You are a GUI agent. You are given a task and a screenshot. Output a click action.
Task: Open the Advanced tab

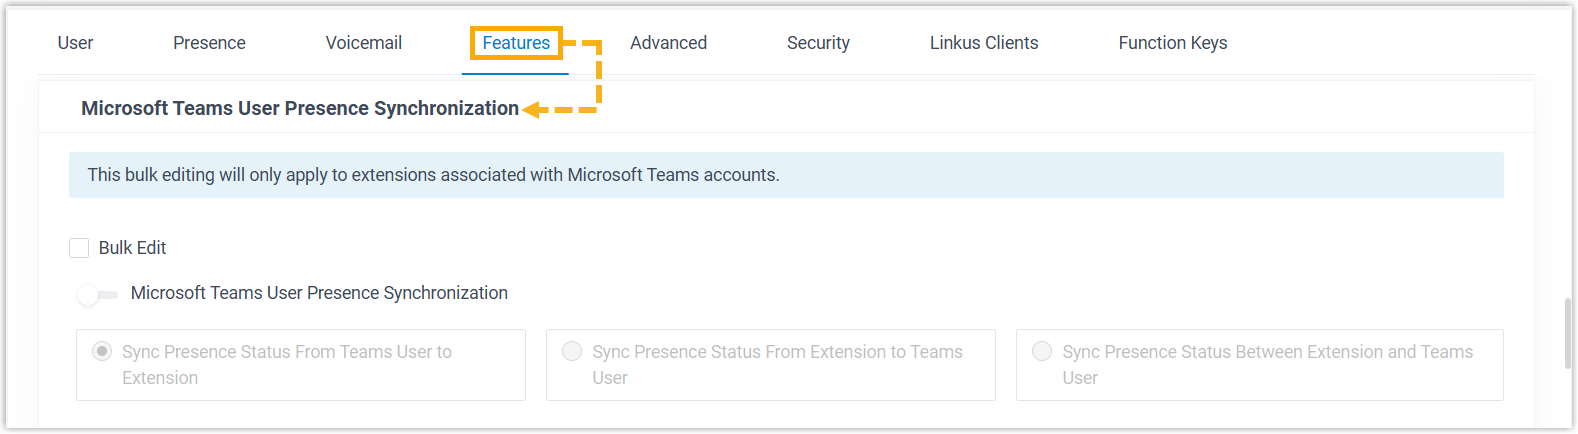(x=668, y=43)
